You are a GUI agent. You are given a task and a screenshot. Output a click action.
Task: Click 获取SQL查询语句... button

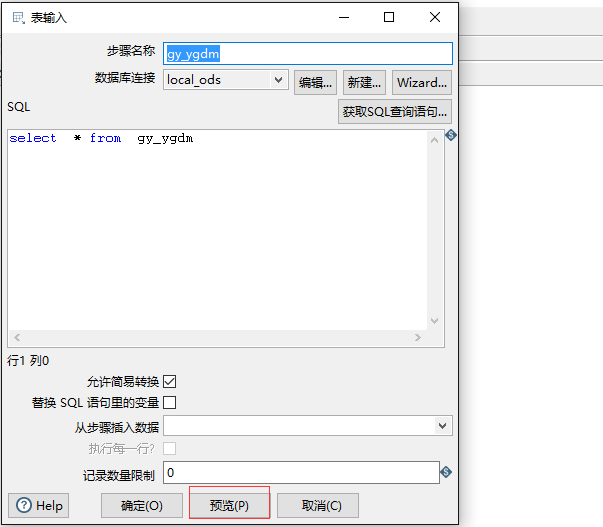pyautogui.click(x=395, y=112)
